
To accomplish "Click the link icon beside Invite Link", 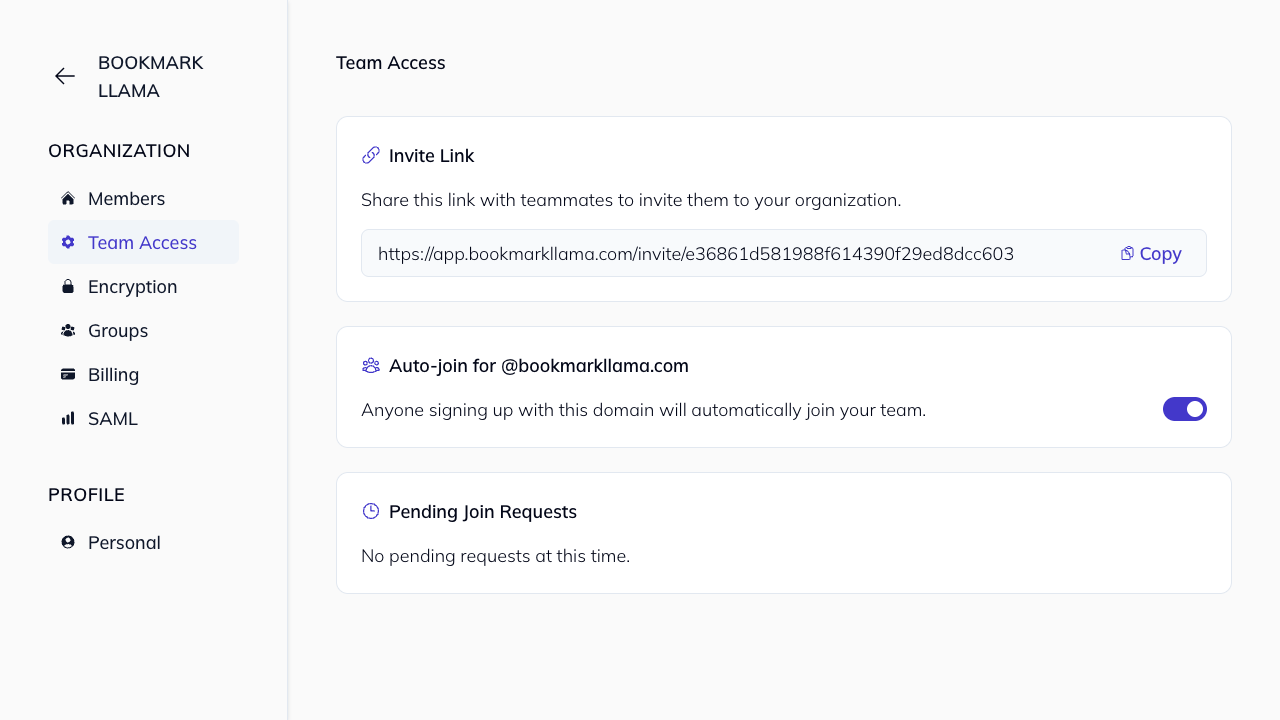I will click(x=370, y=155).
